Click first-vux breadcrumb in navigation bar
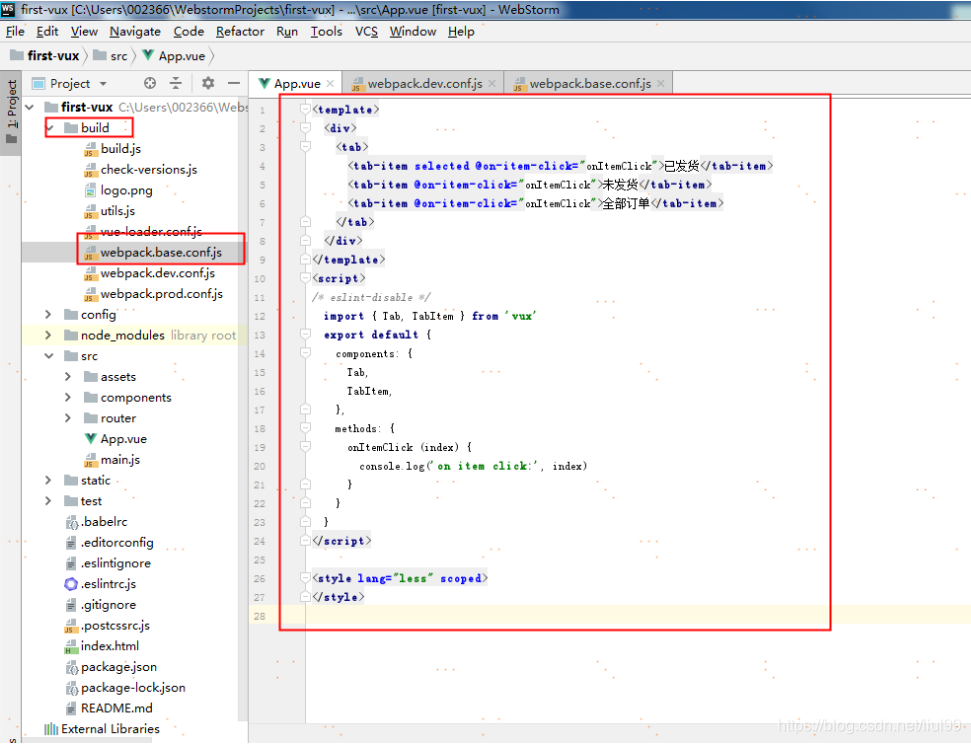This screenshot has width=971, height=744. tap(45, 56)
